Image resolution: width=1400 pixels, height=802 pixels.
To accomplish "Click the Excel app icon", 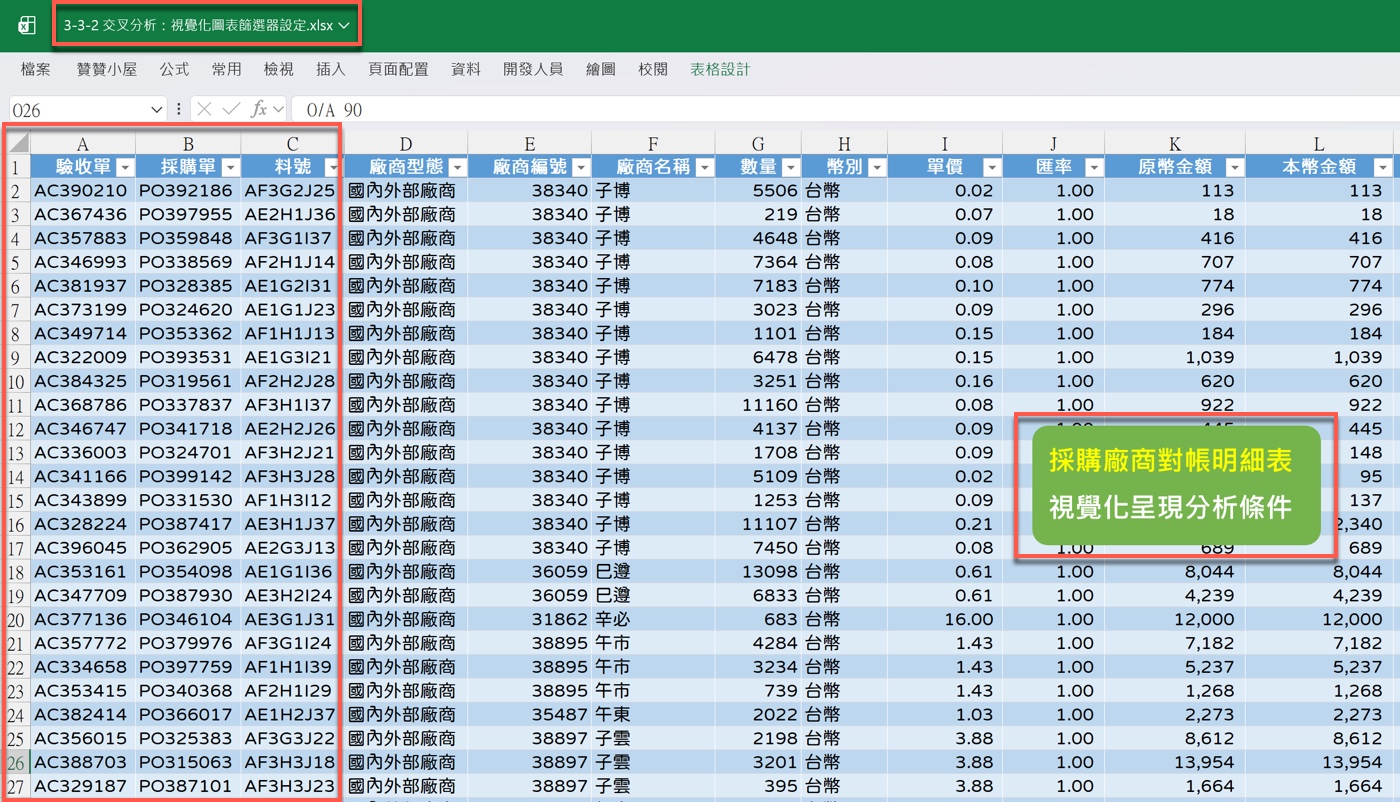I will [x=27, y=26].
